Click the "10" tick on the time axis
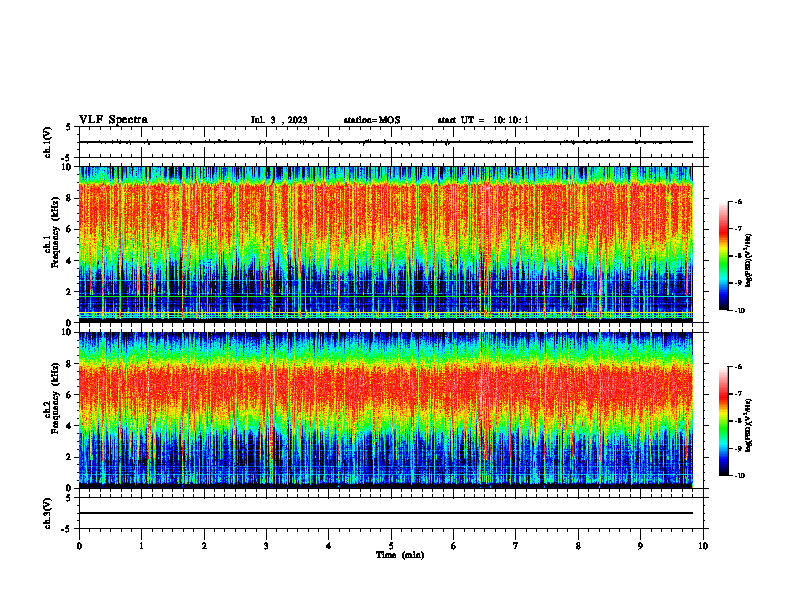Screen dimensions: 792x612 click(703, 546)
